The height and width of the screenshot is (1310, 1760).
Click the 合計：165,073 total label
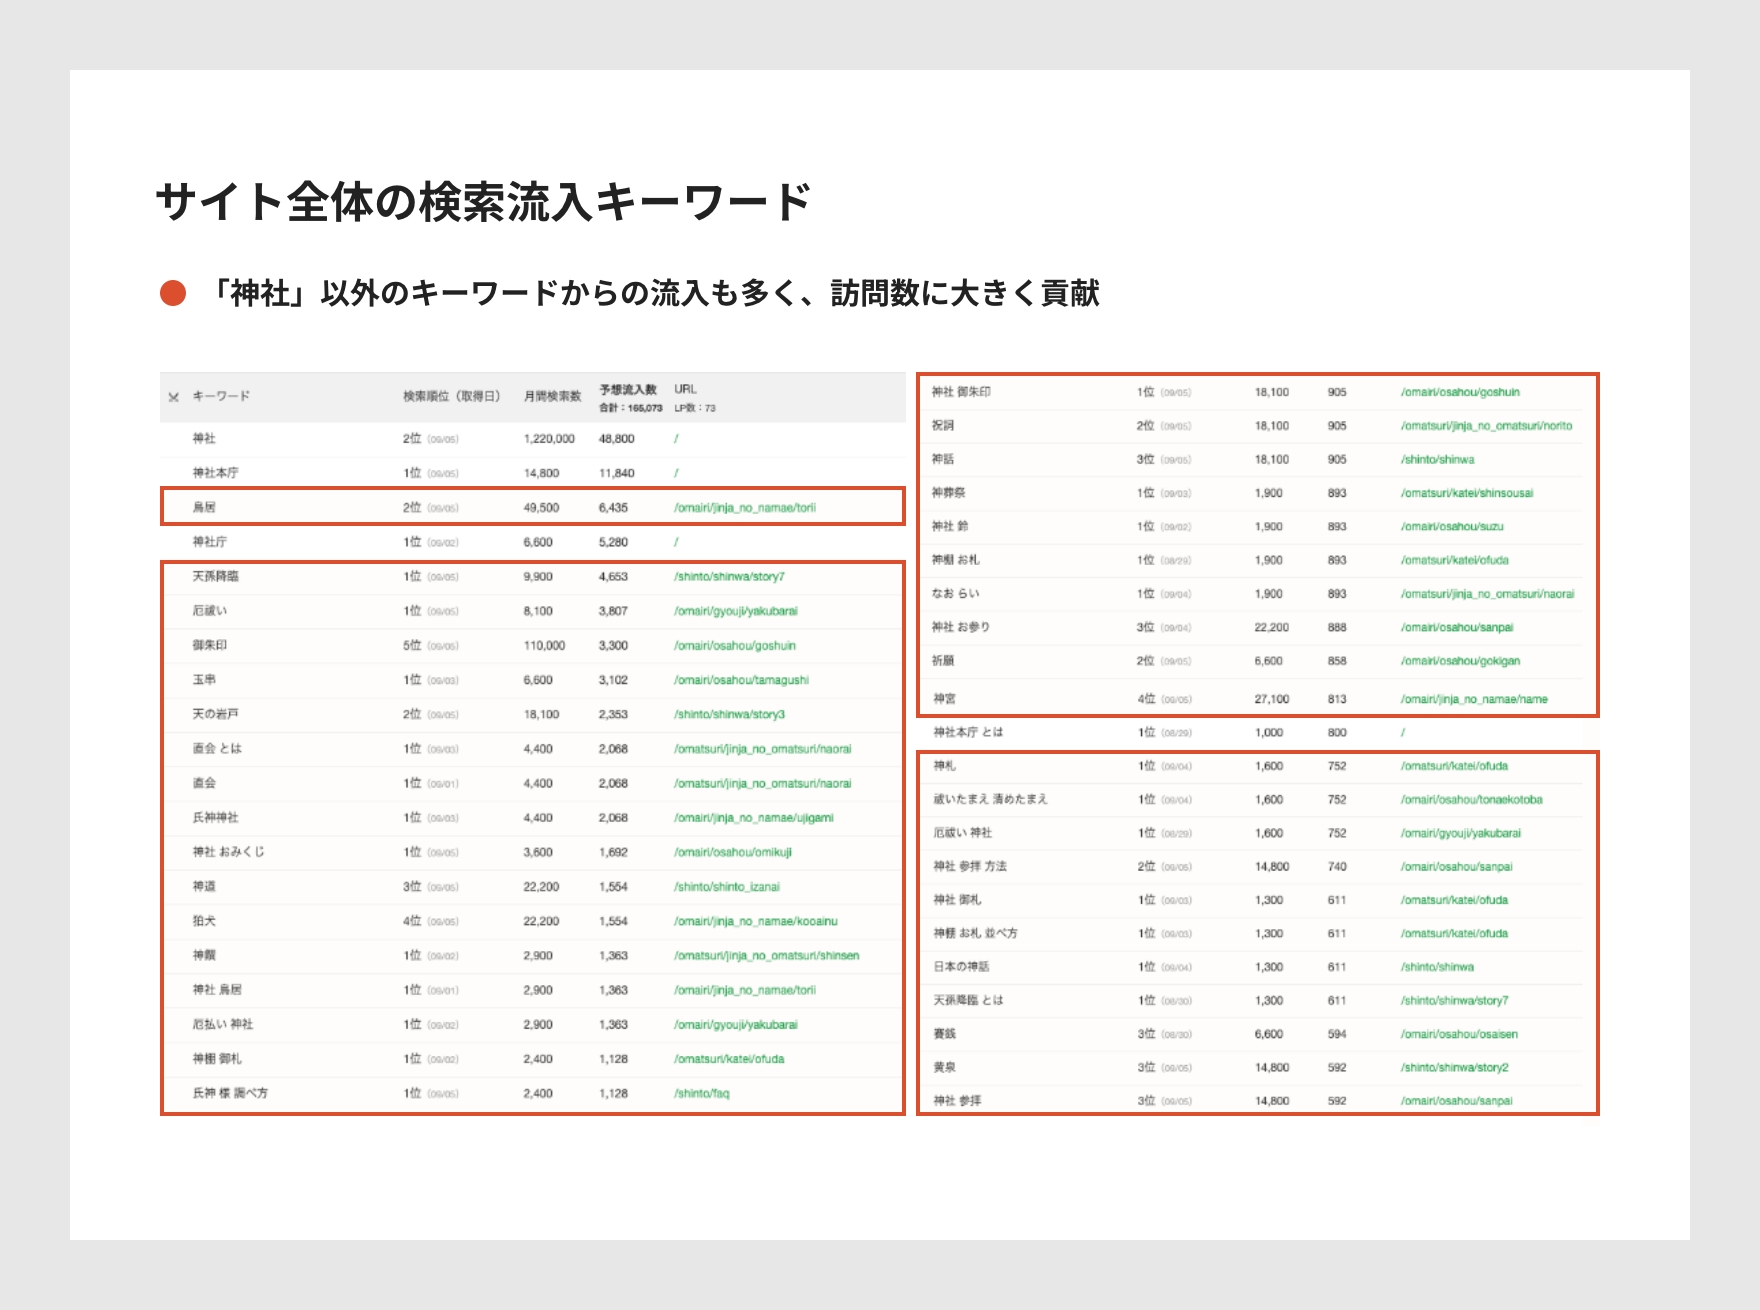pyautogui.click(x=630, y=408)
